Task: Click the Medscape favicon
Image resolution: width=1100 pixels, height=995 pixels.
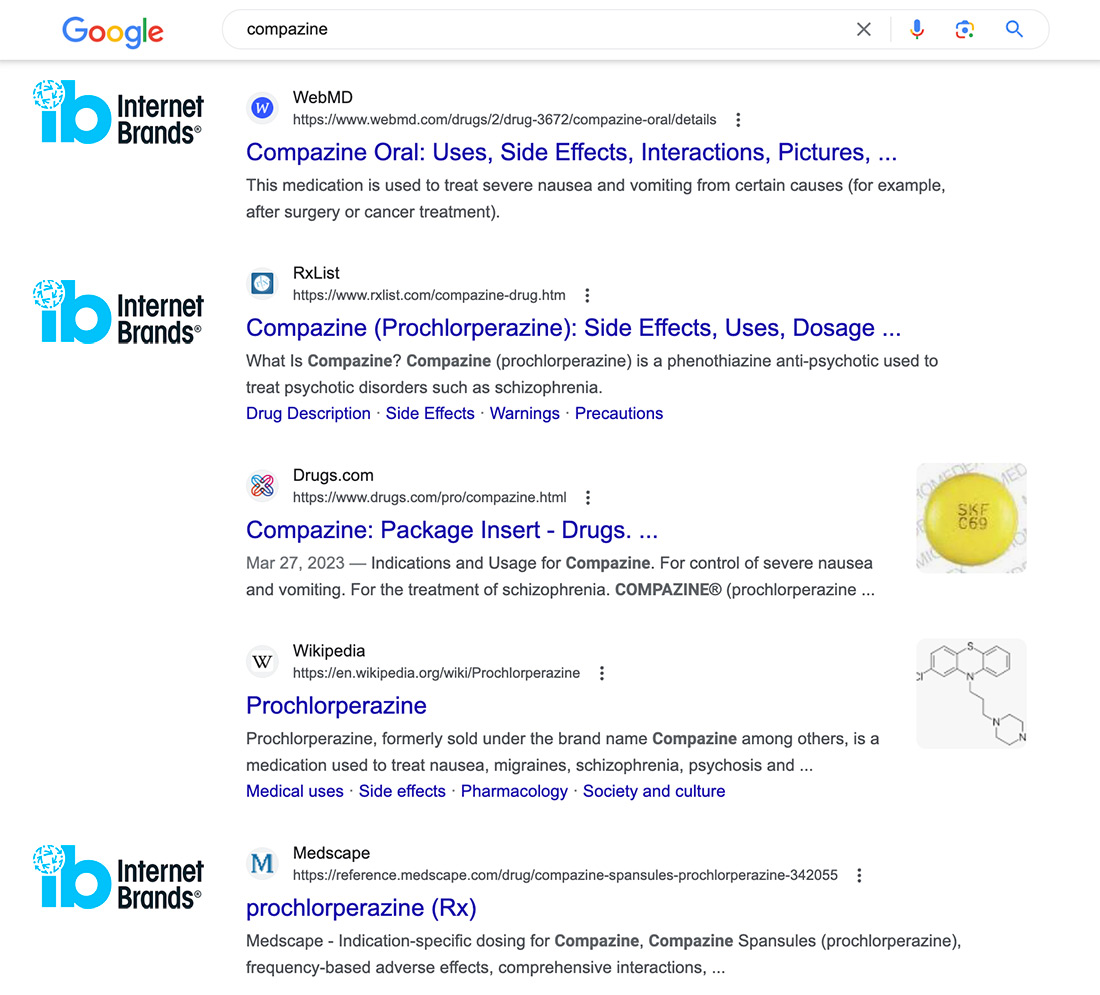Action: 262,863
